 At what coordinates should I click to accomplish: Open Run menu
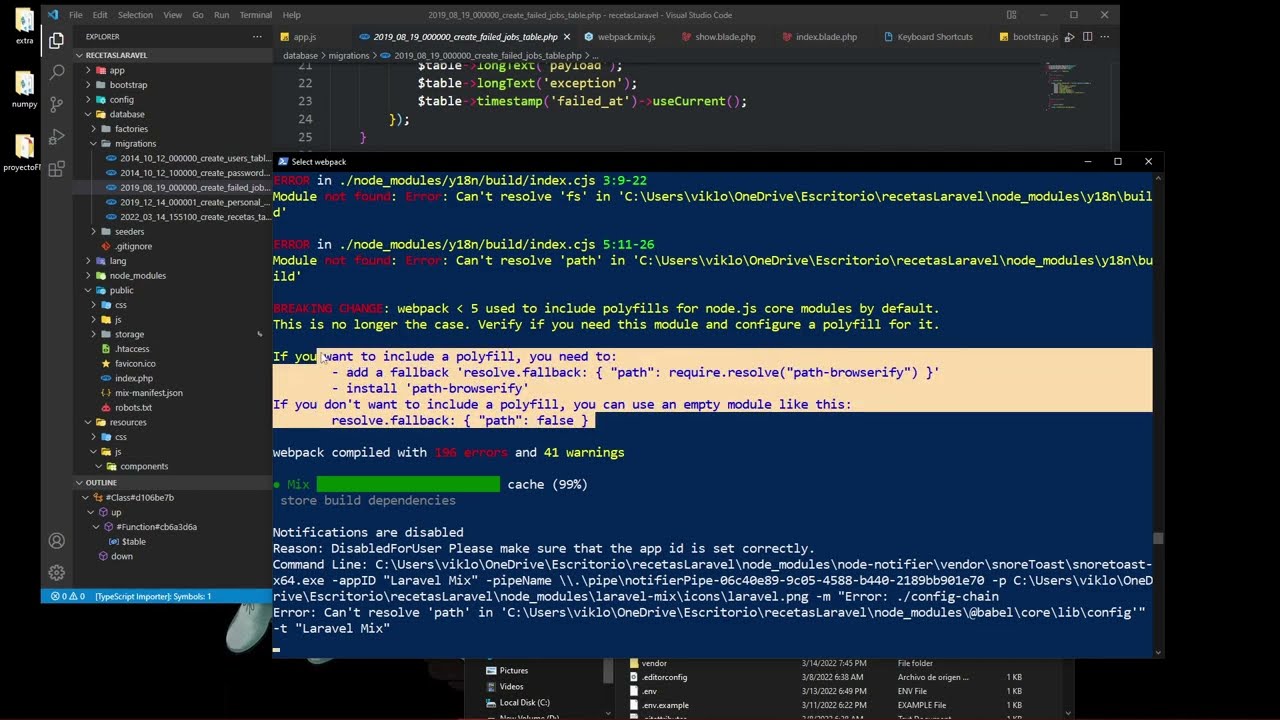click(x=222, y=15)
